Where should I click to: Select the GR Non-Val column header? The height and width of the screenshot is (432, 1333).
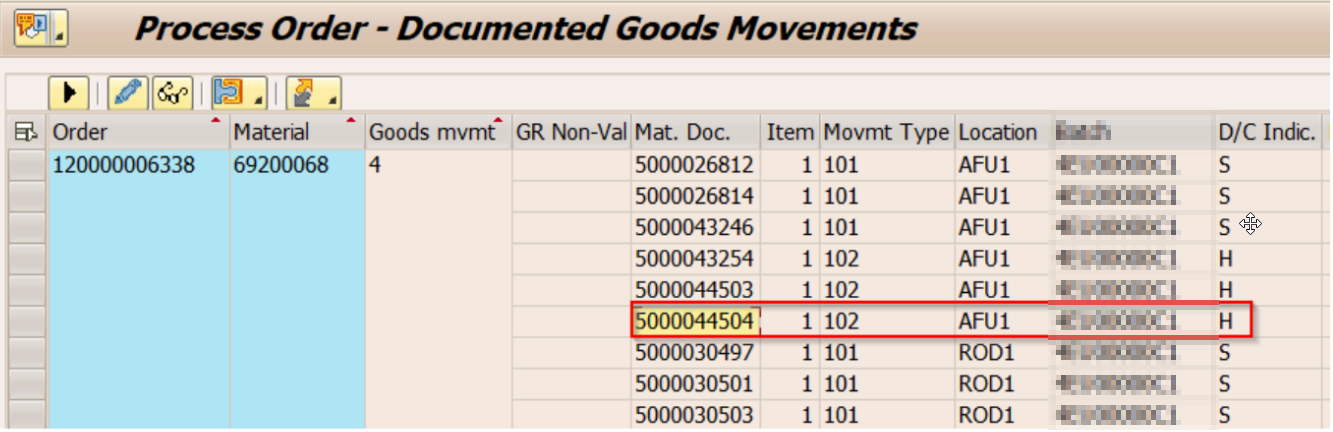pyautogui.click(x=570, y=132)
